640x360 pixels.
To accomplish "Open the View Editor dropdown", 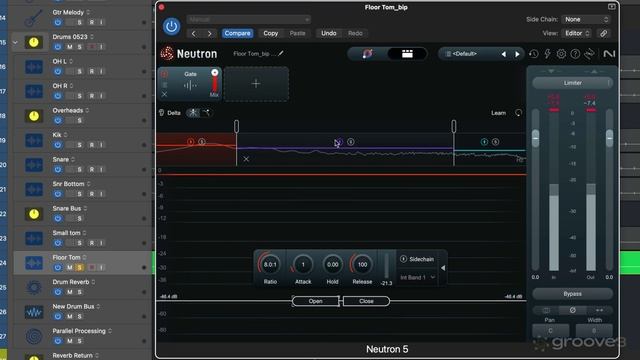I will click(x=576, y=33).
